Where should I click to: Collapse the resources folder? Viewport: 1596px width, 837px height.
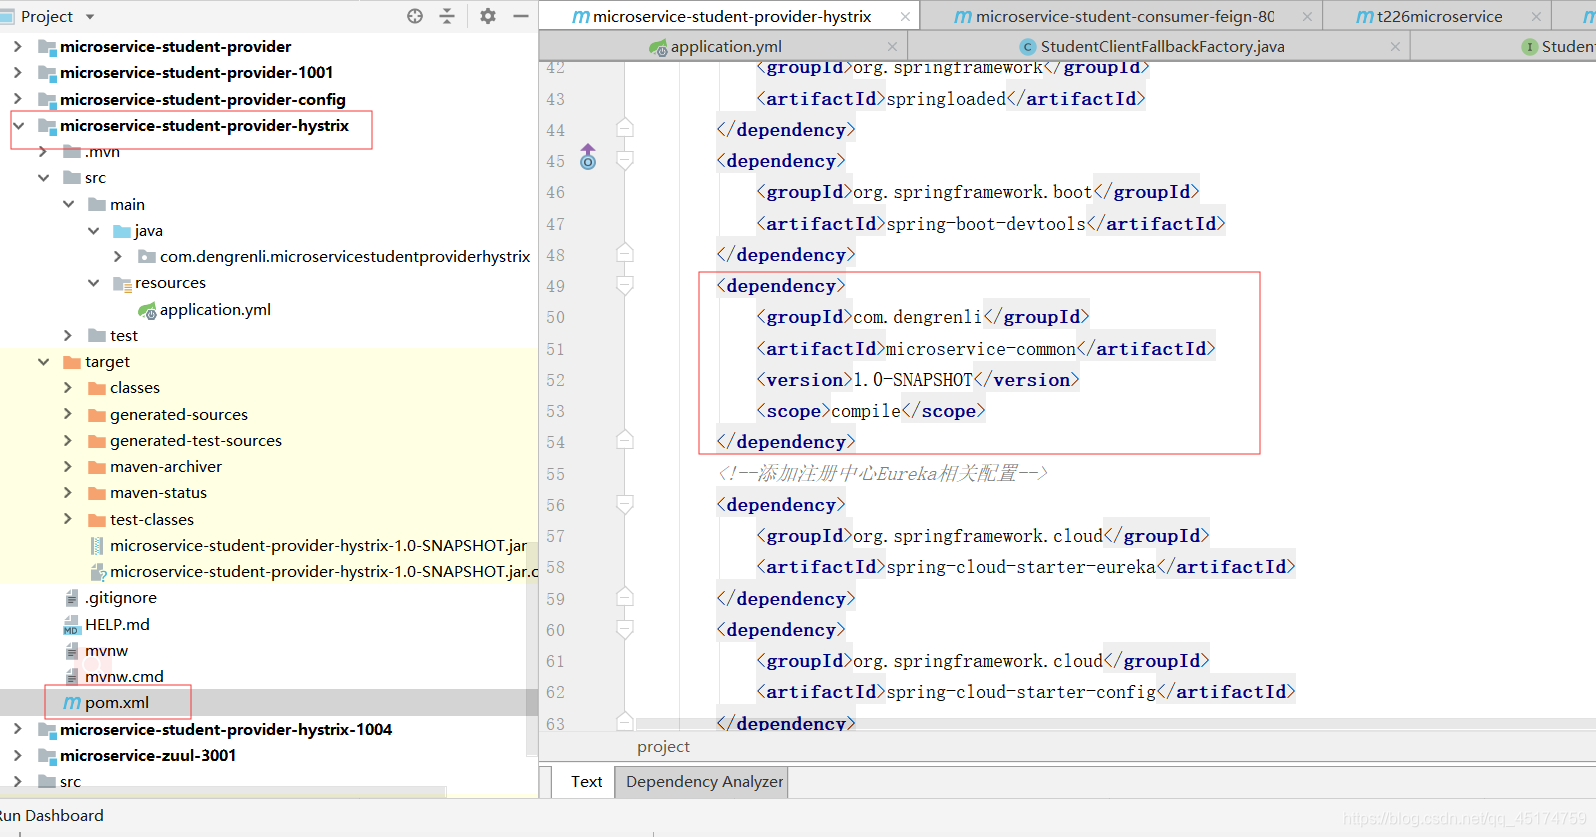tap(93, 283)
